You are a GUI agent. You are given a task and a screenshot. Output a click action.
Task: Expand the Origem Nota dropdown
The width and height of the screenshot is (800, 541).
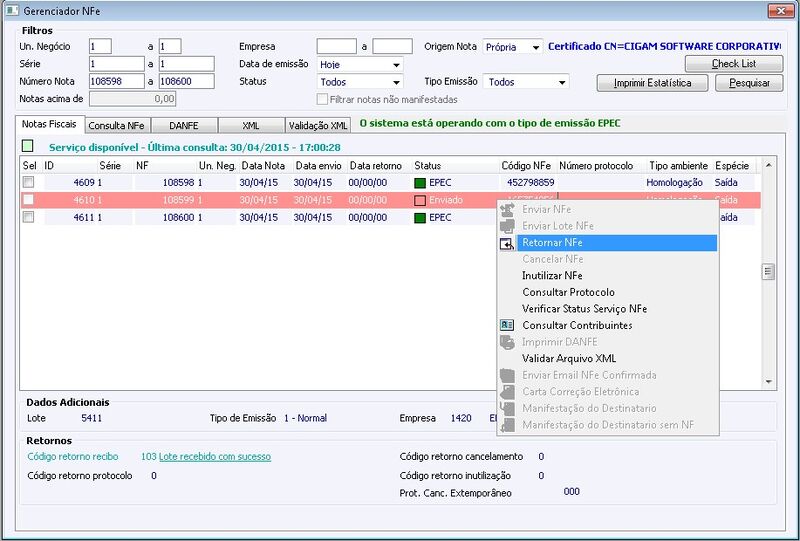(x=536, y=47)
